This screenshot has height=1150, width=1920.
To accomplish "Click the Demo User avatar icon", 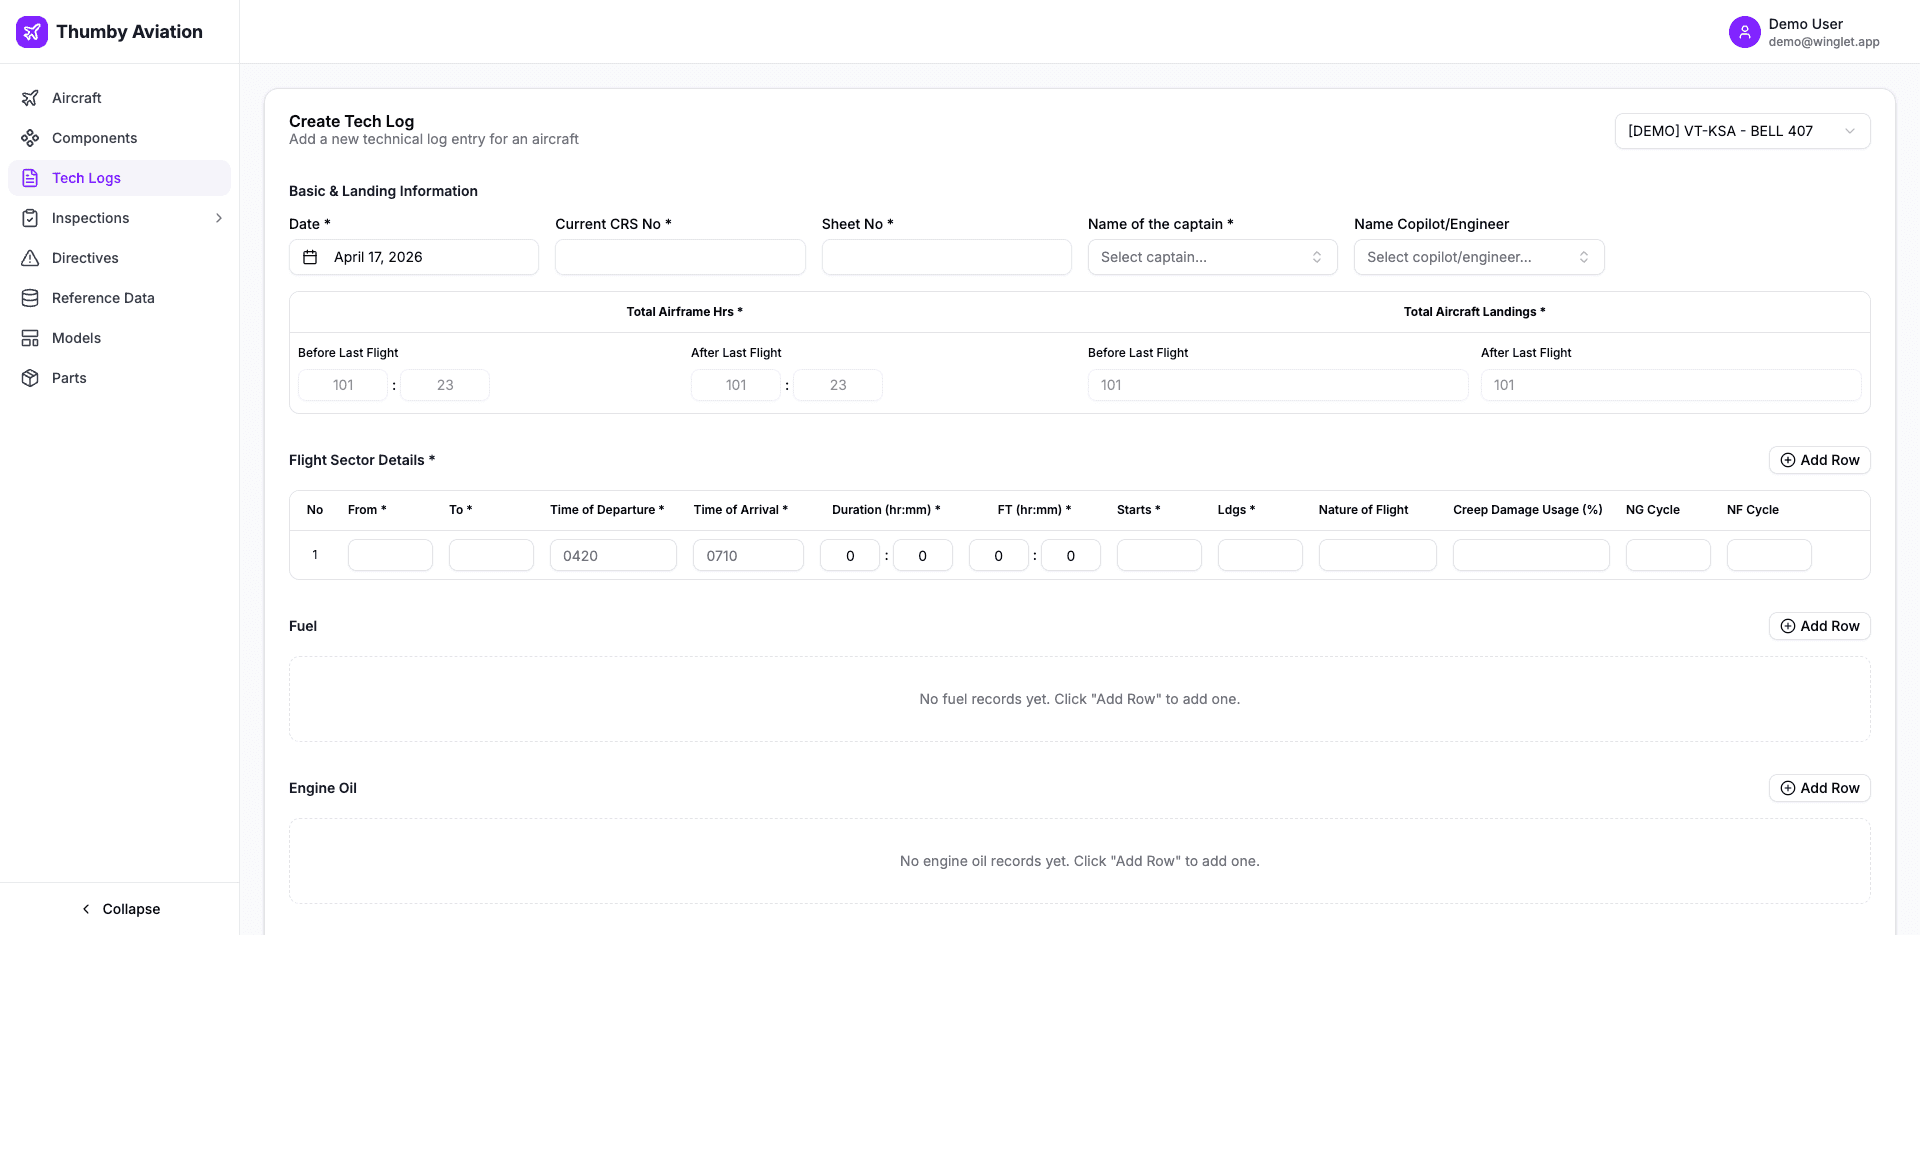I will pos(1745,32).
